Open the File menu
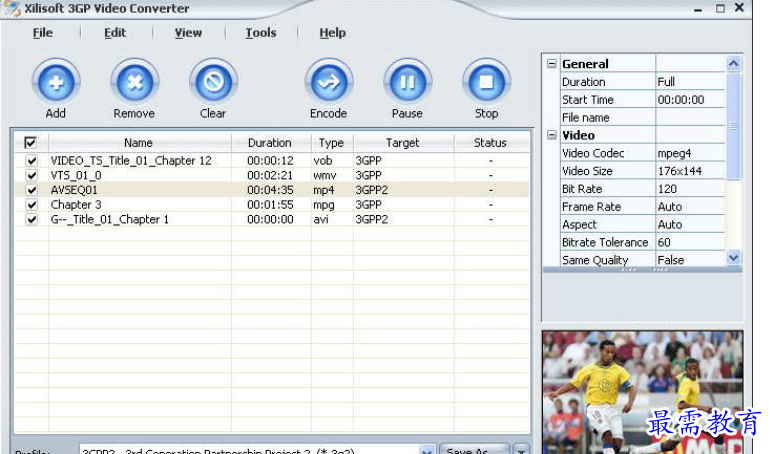This screenshot has width=770, height=454. [x=43, y=33]
